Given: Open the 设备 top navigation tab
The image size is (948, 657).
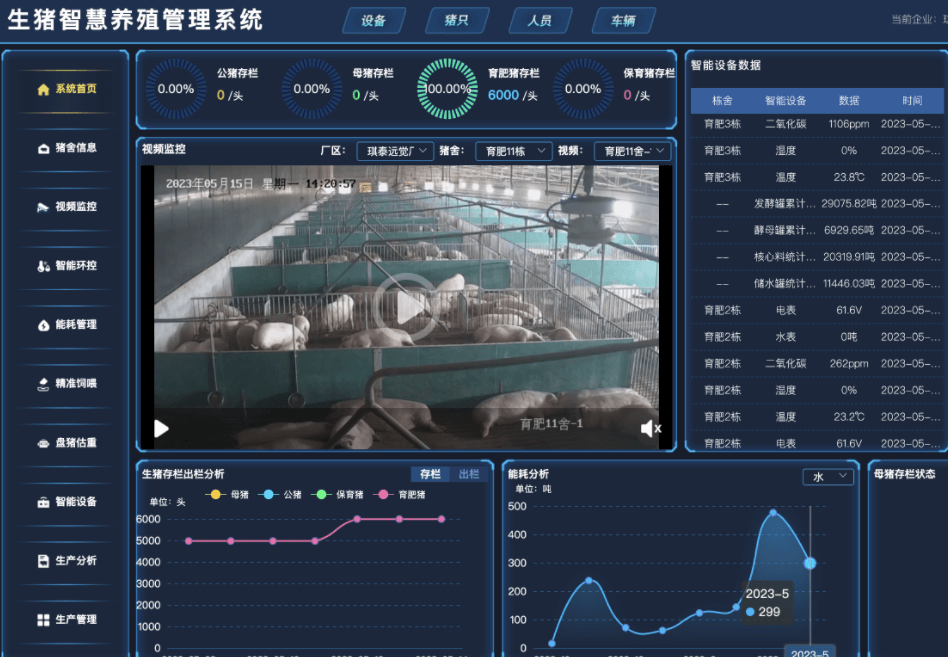Looking at the screenshot, I should tap(374, 21).
